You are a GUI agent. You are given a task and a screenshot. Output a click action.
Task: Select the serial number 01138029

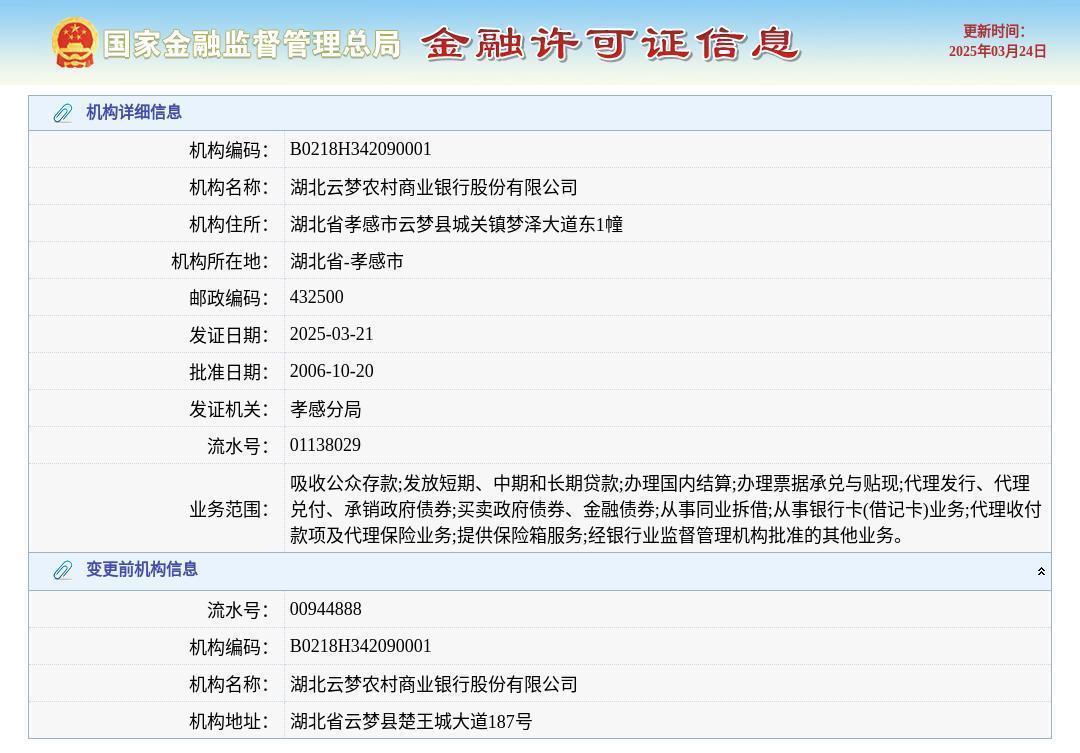325,445
